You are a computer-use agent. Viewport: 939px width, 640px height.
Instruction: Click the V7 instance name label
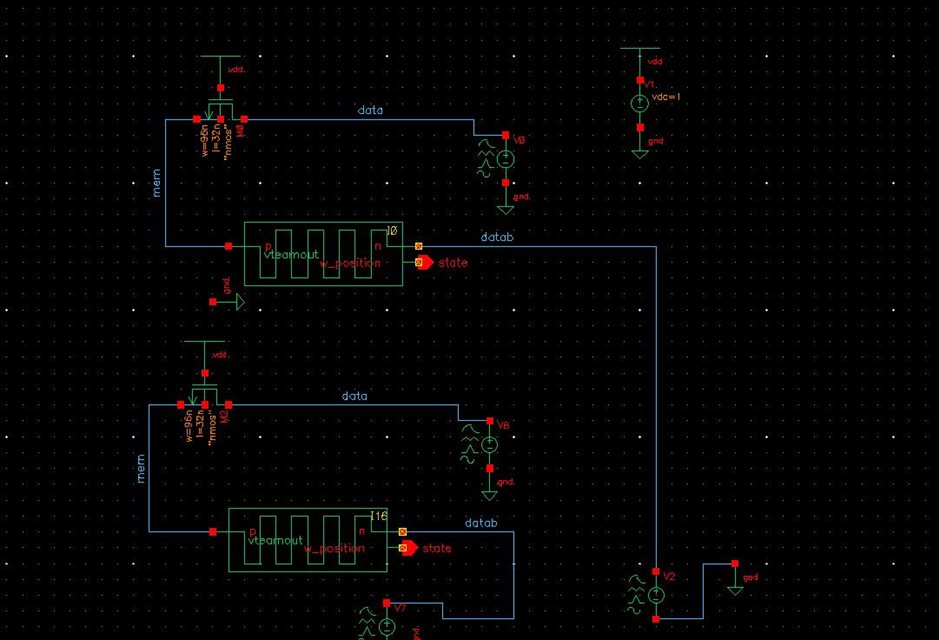click(x=400, y=608)
